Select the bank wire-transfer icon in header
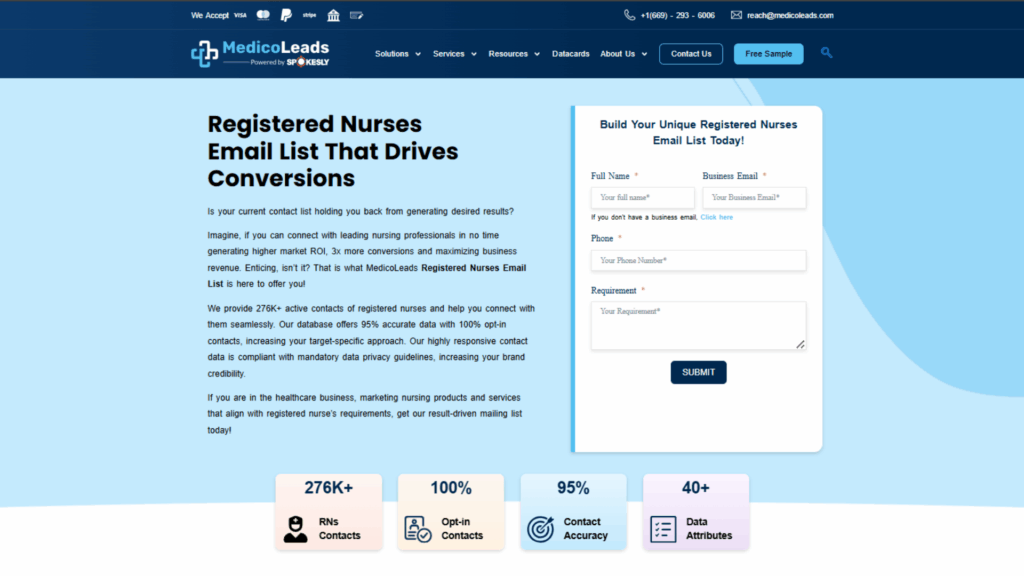Image resolution: width=1024 pixels, height=576 pixels. [333, 15]
